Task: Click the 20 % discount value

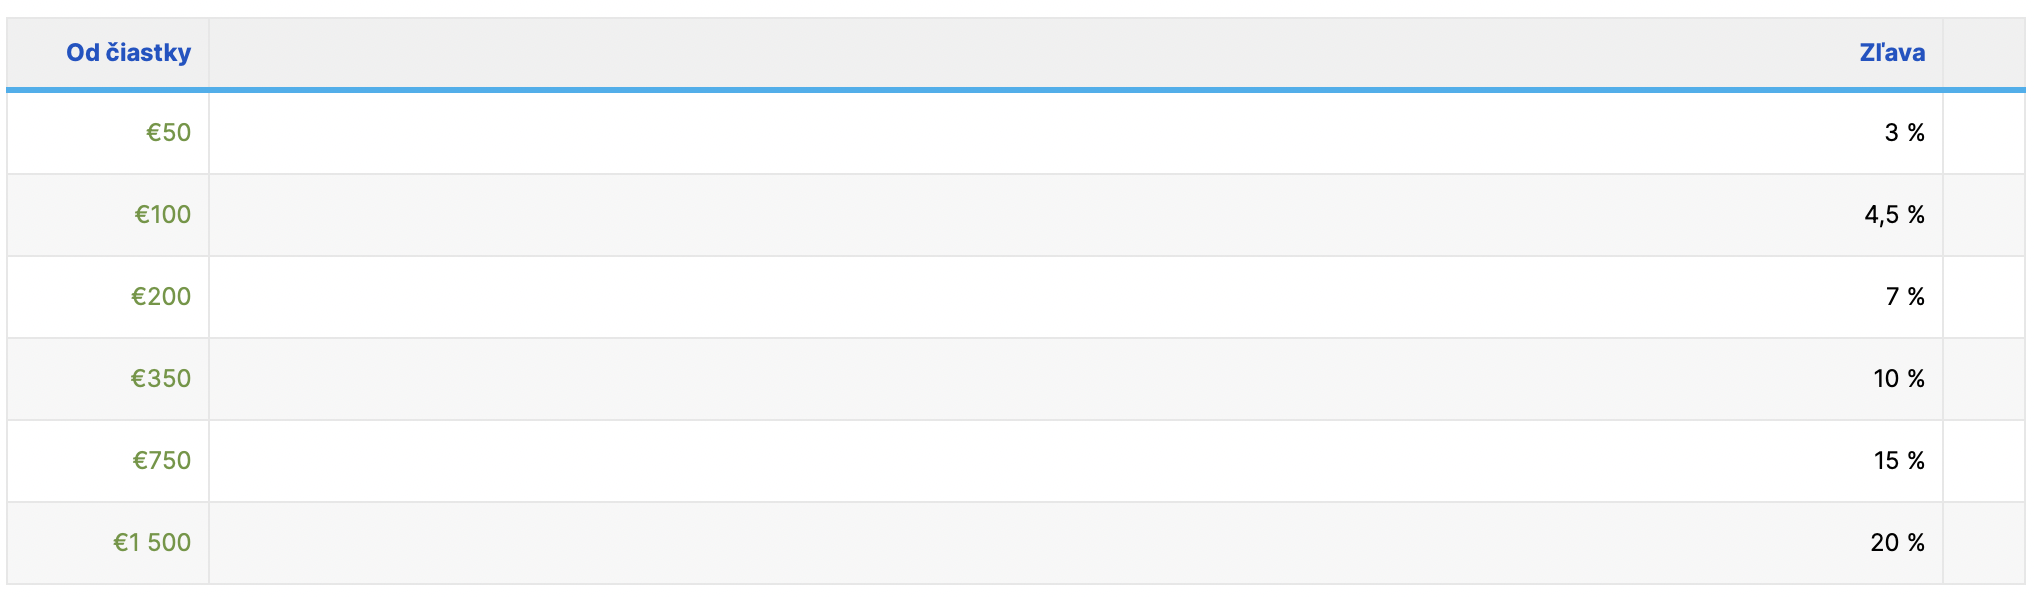Action: [1898, 543]
